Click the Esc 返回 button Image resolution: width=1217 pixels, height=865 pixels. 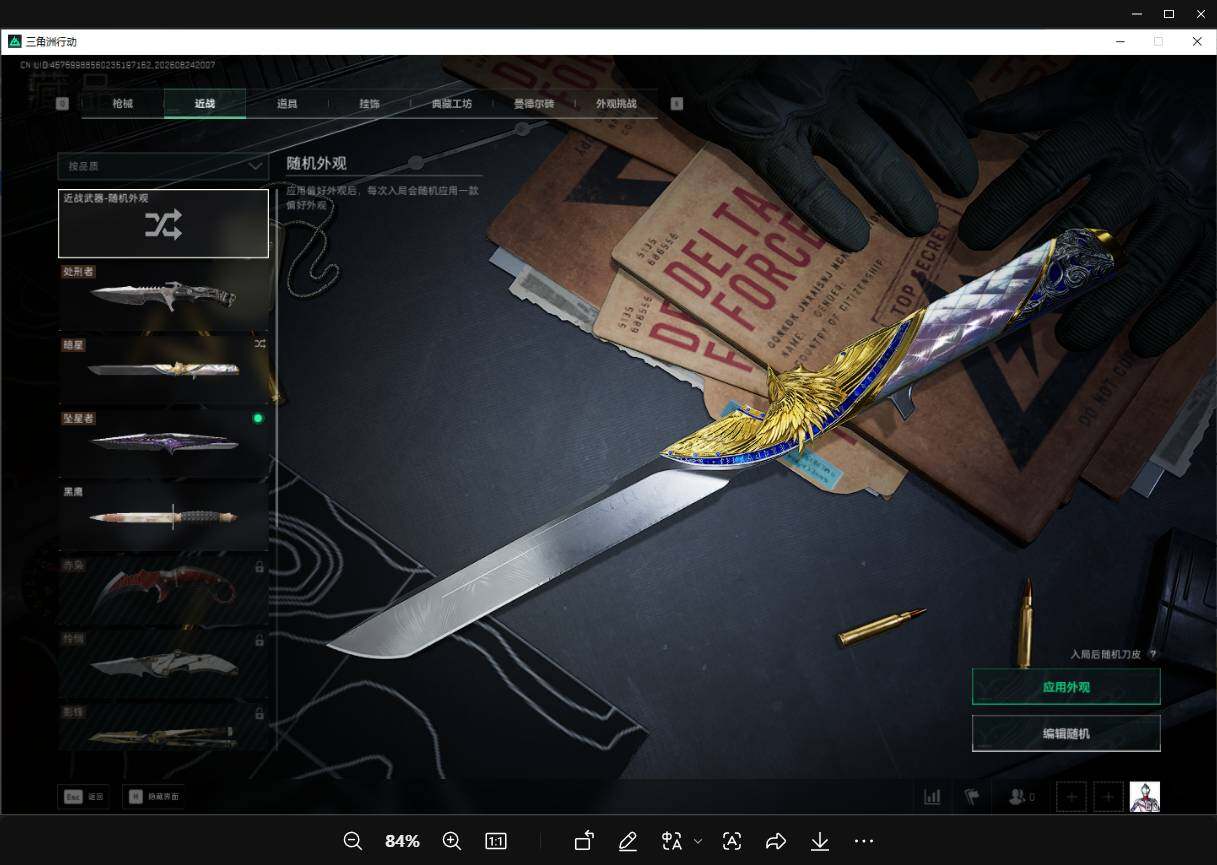click(84, 797)
